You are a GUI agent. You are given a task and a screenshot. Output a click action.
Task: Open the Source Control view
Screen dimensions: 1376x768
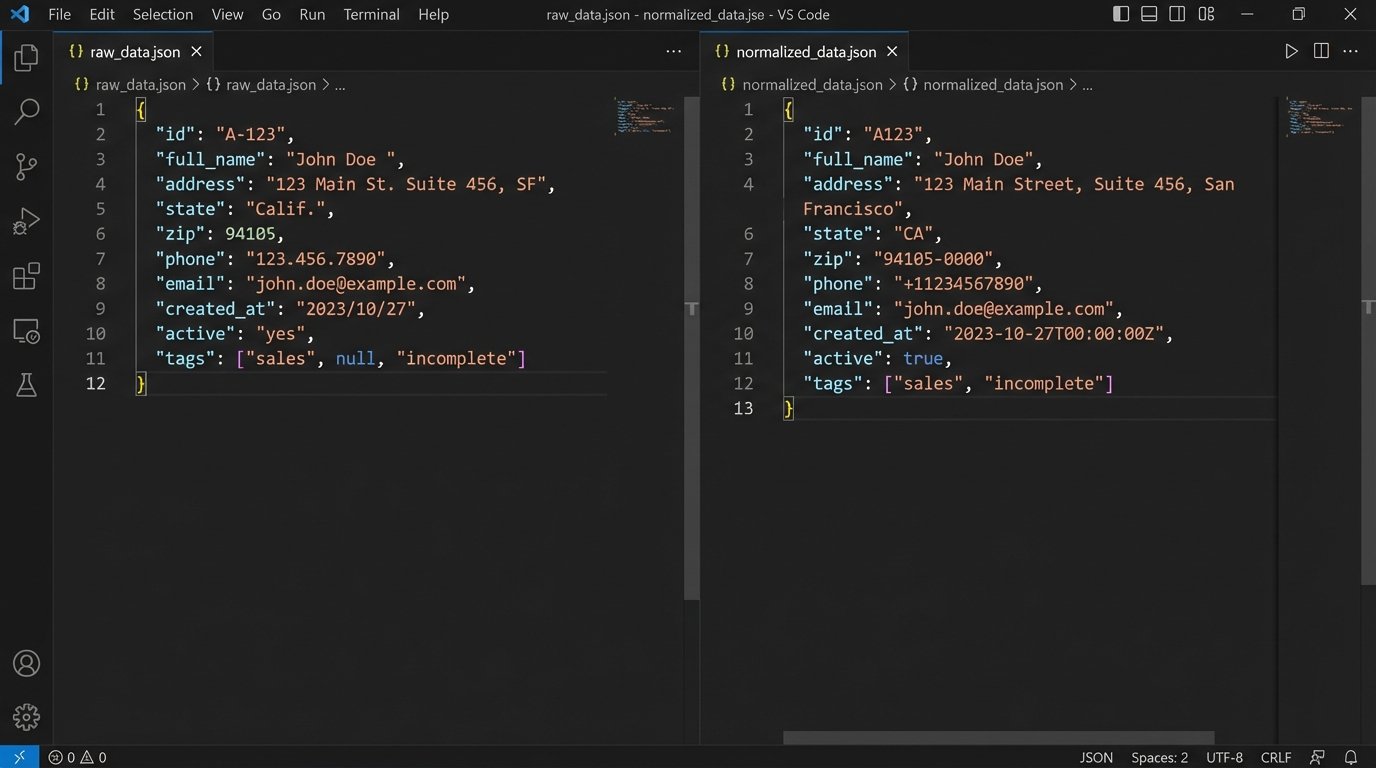tap(26, 167)
